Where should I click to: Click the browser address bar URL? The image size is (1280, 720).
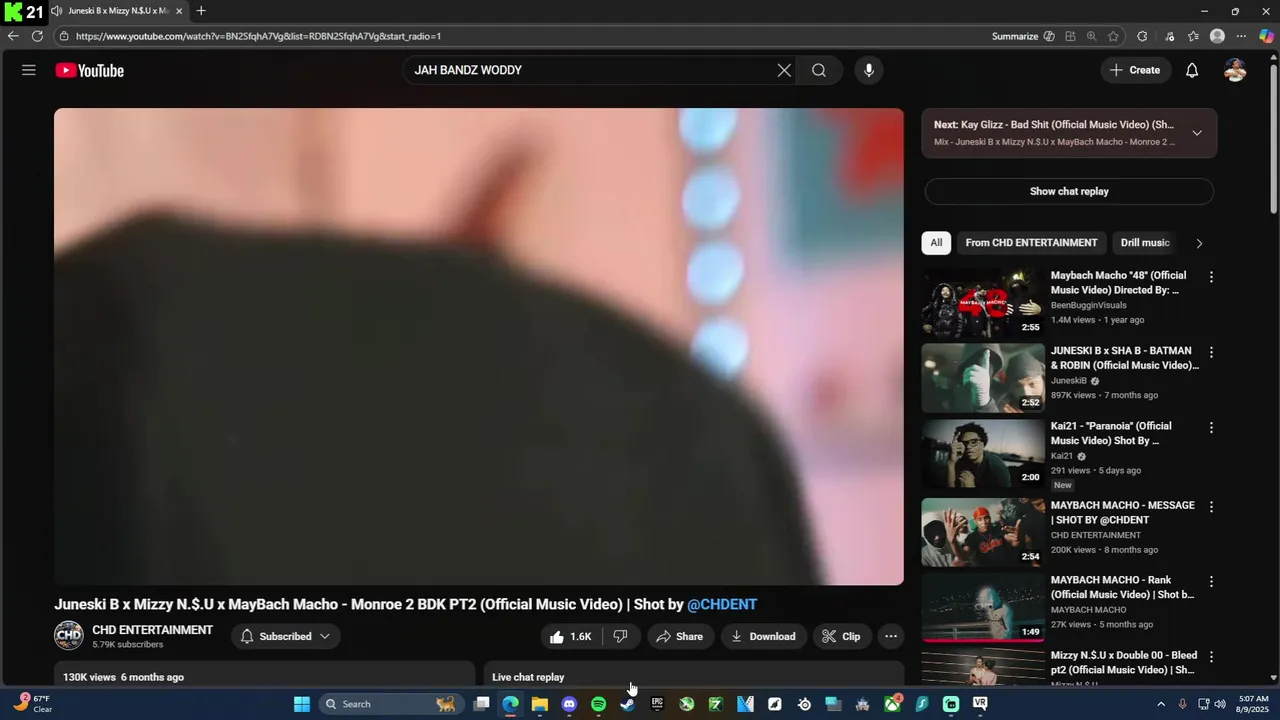[258, 36]
